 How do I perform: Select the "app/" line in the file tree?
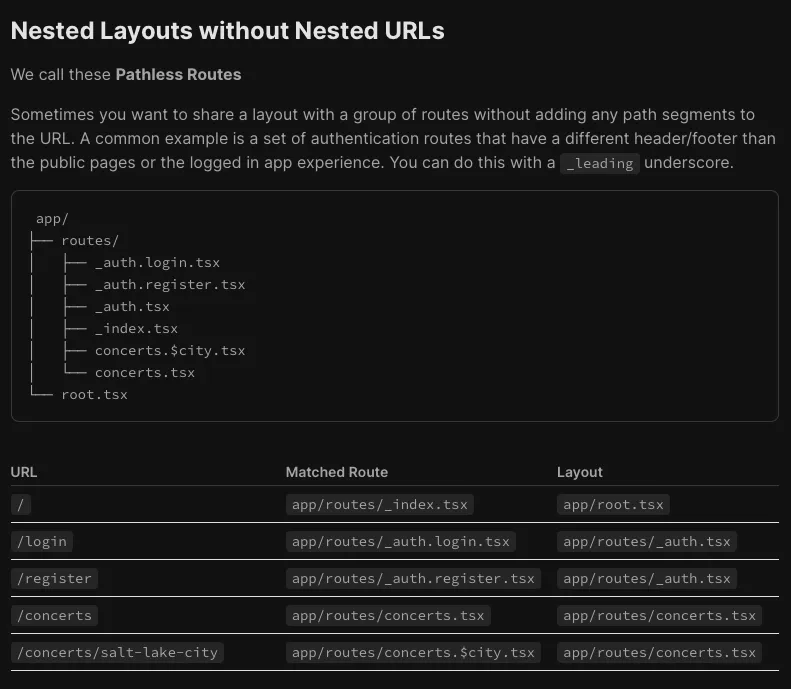pyautogui.click(x=52, y=219)
